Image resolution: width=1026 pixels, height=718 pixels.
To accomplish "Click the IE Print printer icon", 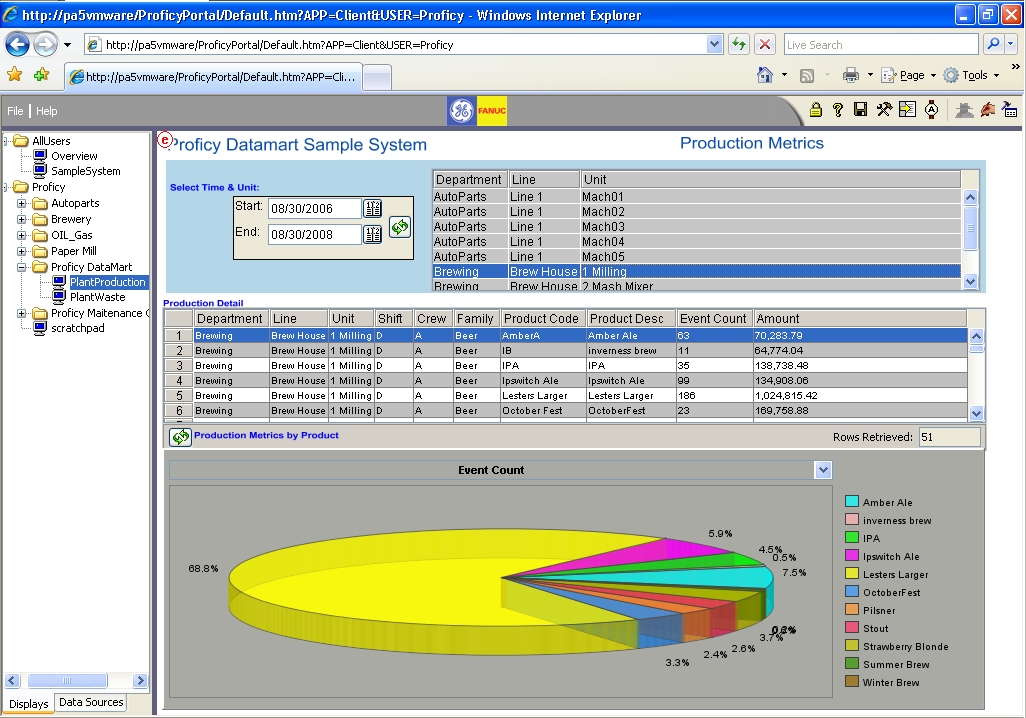I will 851,75.
